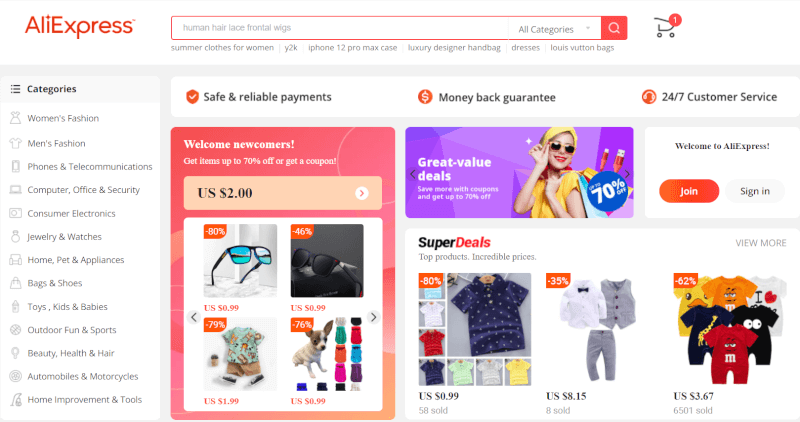Click the Jewelry & Watches ring icon
The image size is (800, 422).
point(15,236)
